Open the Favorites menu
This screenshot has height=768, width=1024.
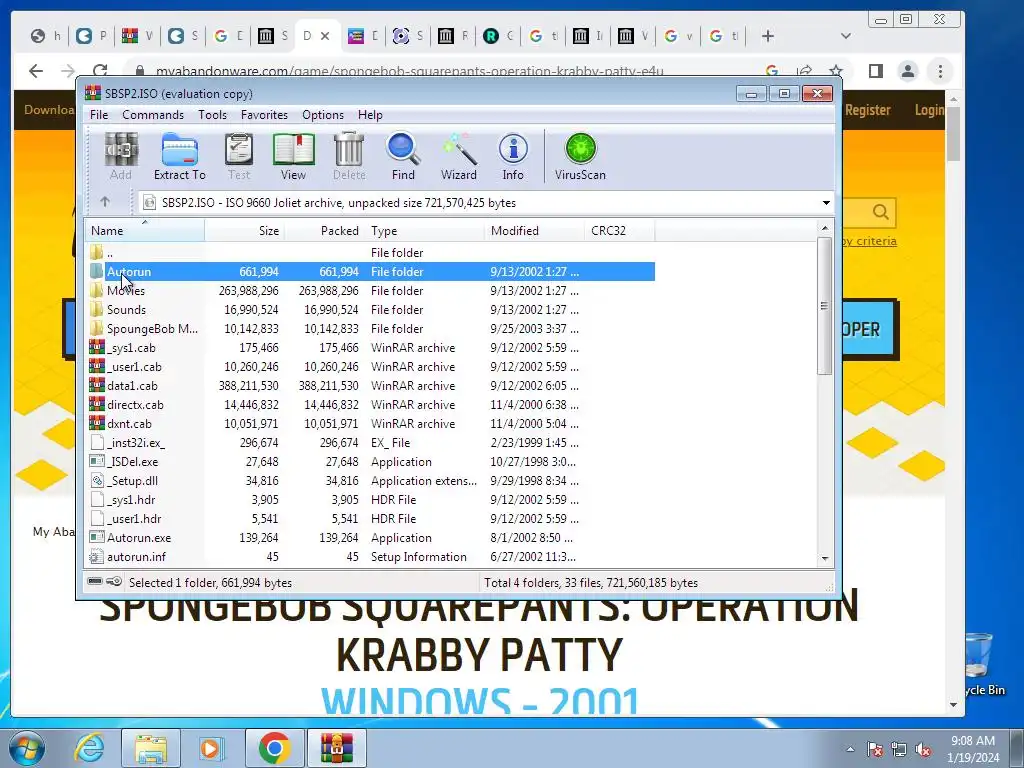tap(264, 115)
